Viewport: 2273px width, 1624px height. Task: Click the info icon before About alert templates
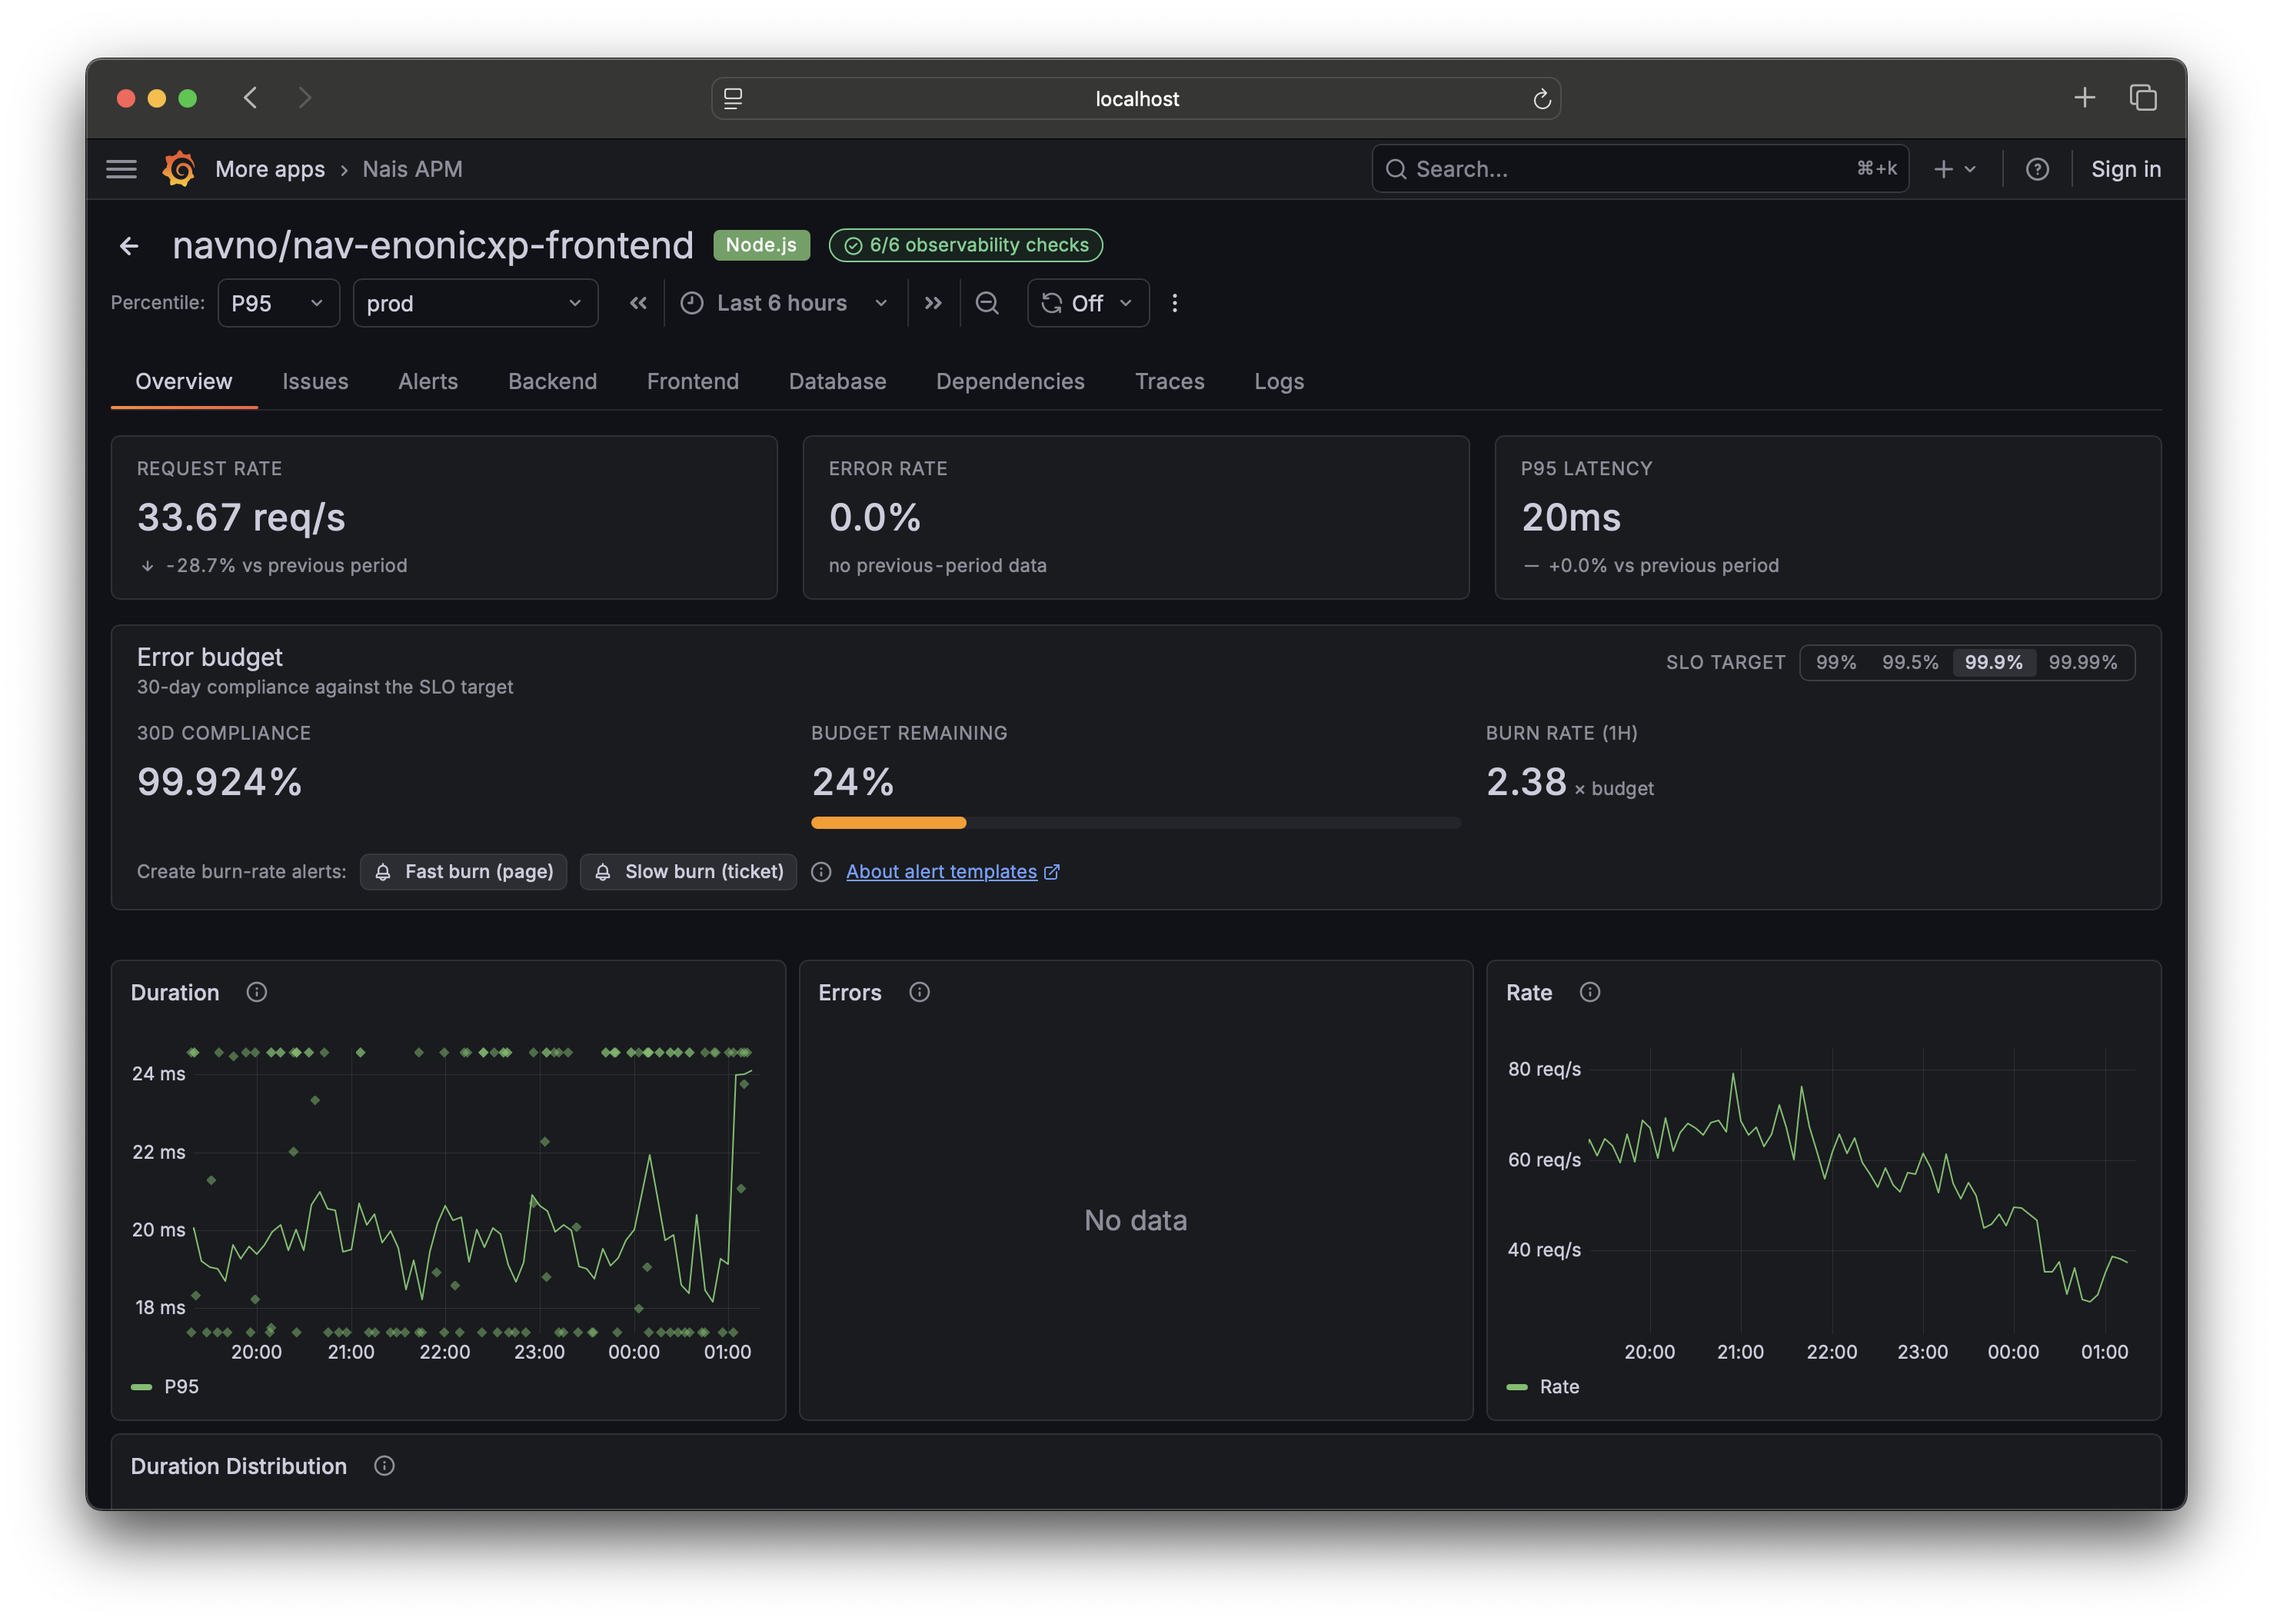click(821, 872)
